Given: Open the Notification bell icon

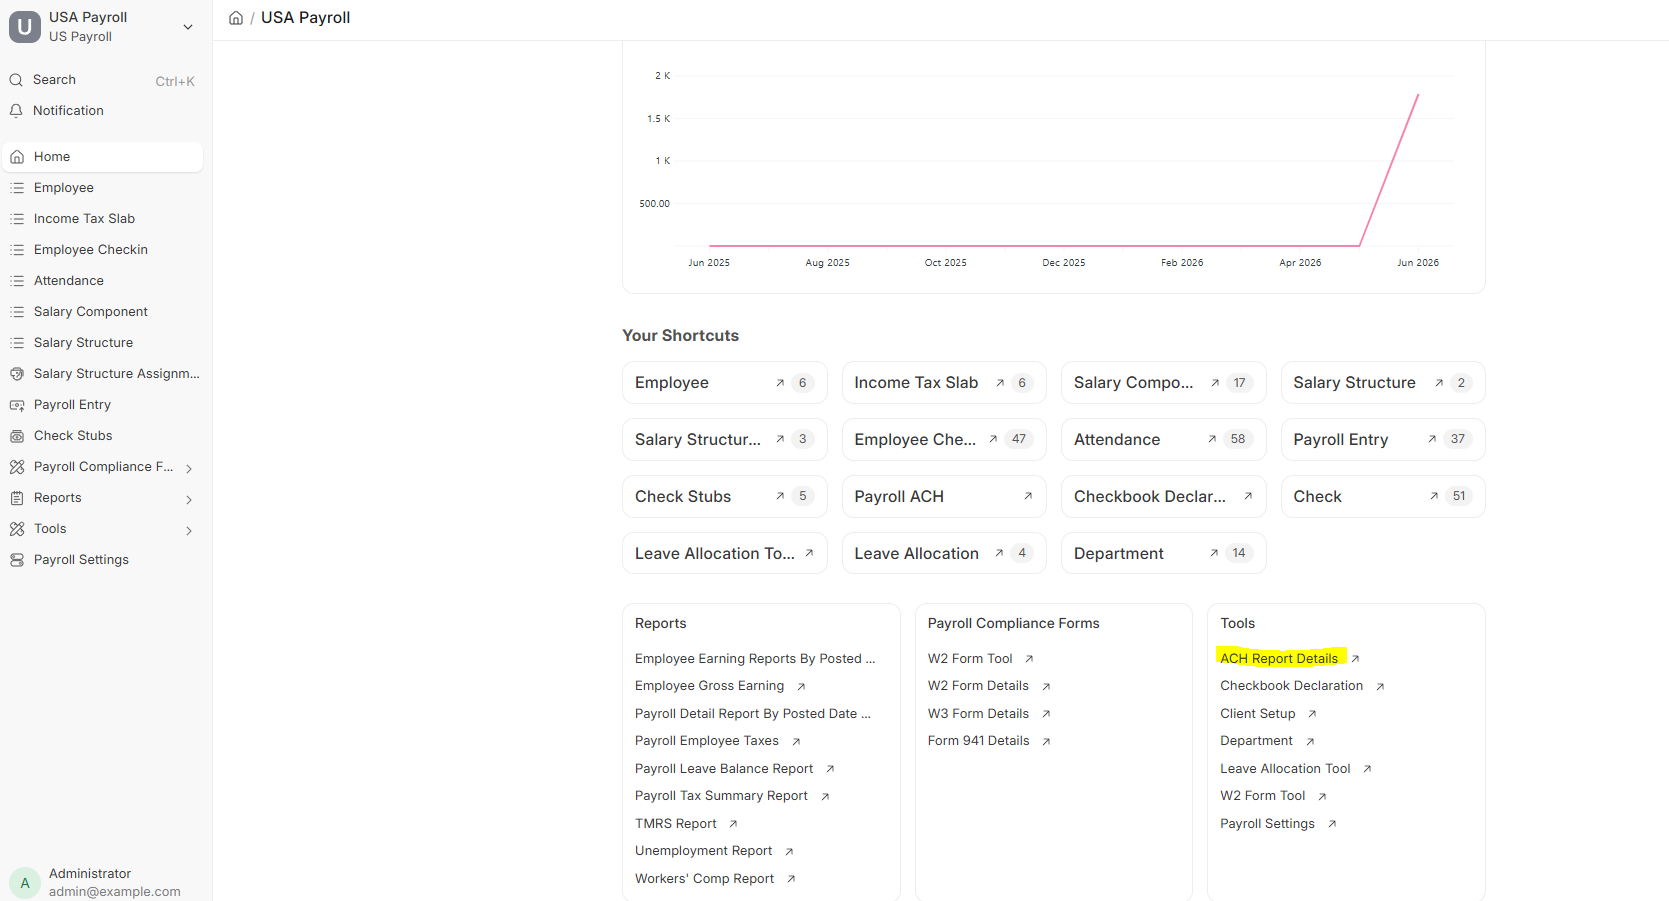Looking at the screenshot, I should 16,111.
